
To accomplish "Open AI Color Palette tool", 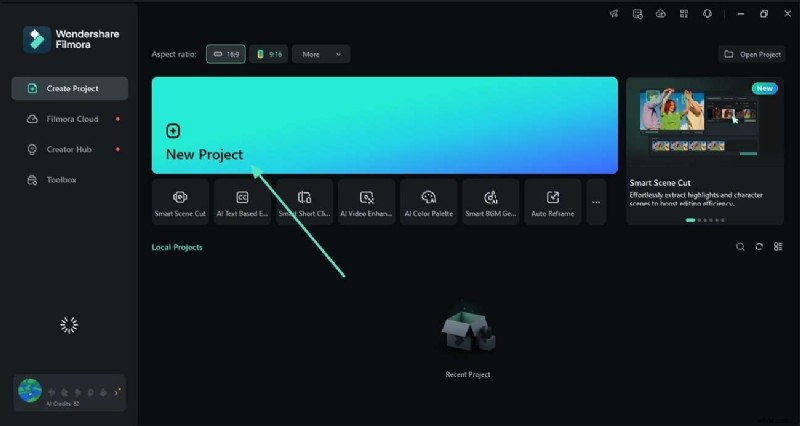I will (429, 202).
